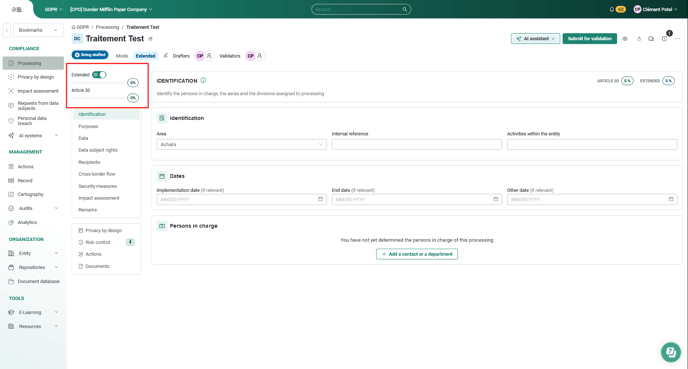Click Add a contact or a department
Screen dimensions: 688x369
click(417, 254)
